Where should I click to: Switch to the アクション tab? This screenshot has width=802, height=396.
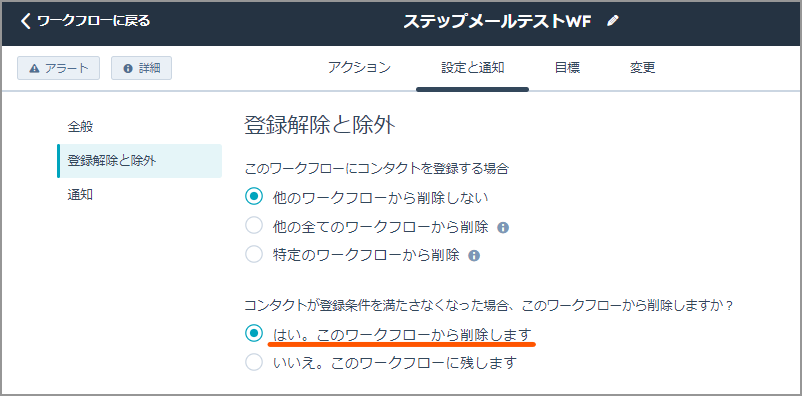point(360,68)
